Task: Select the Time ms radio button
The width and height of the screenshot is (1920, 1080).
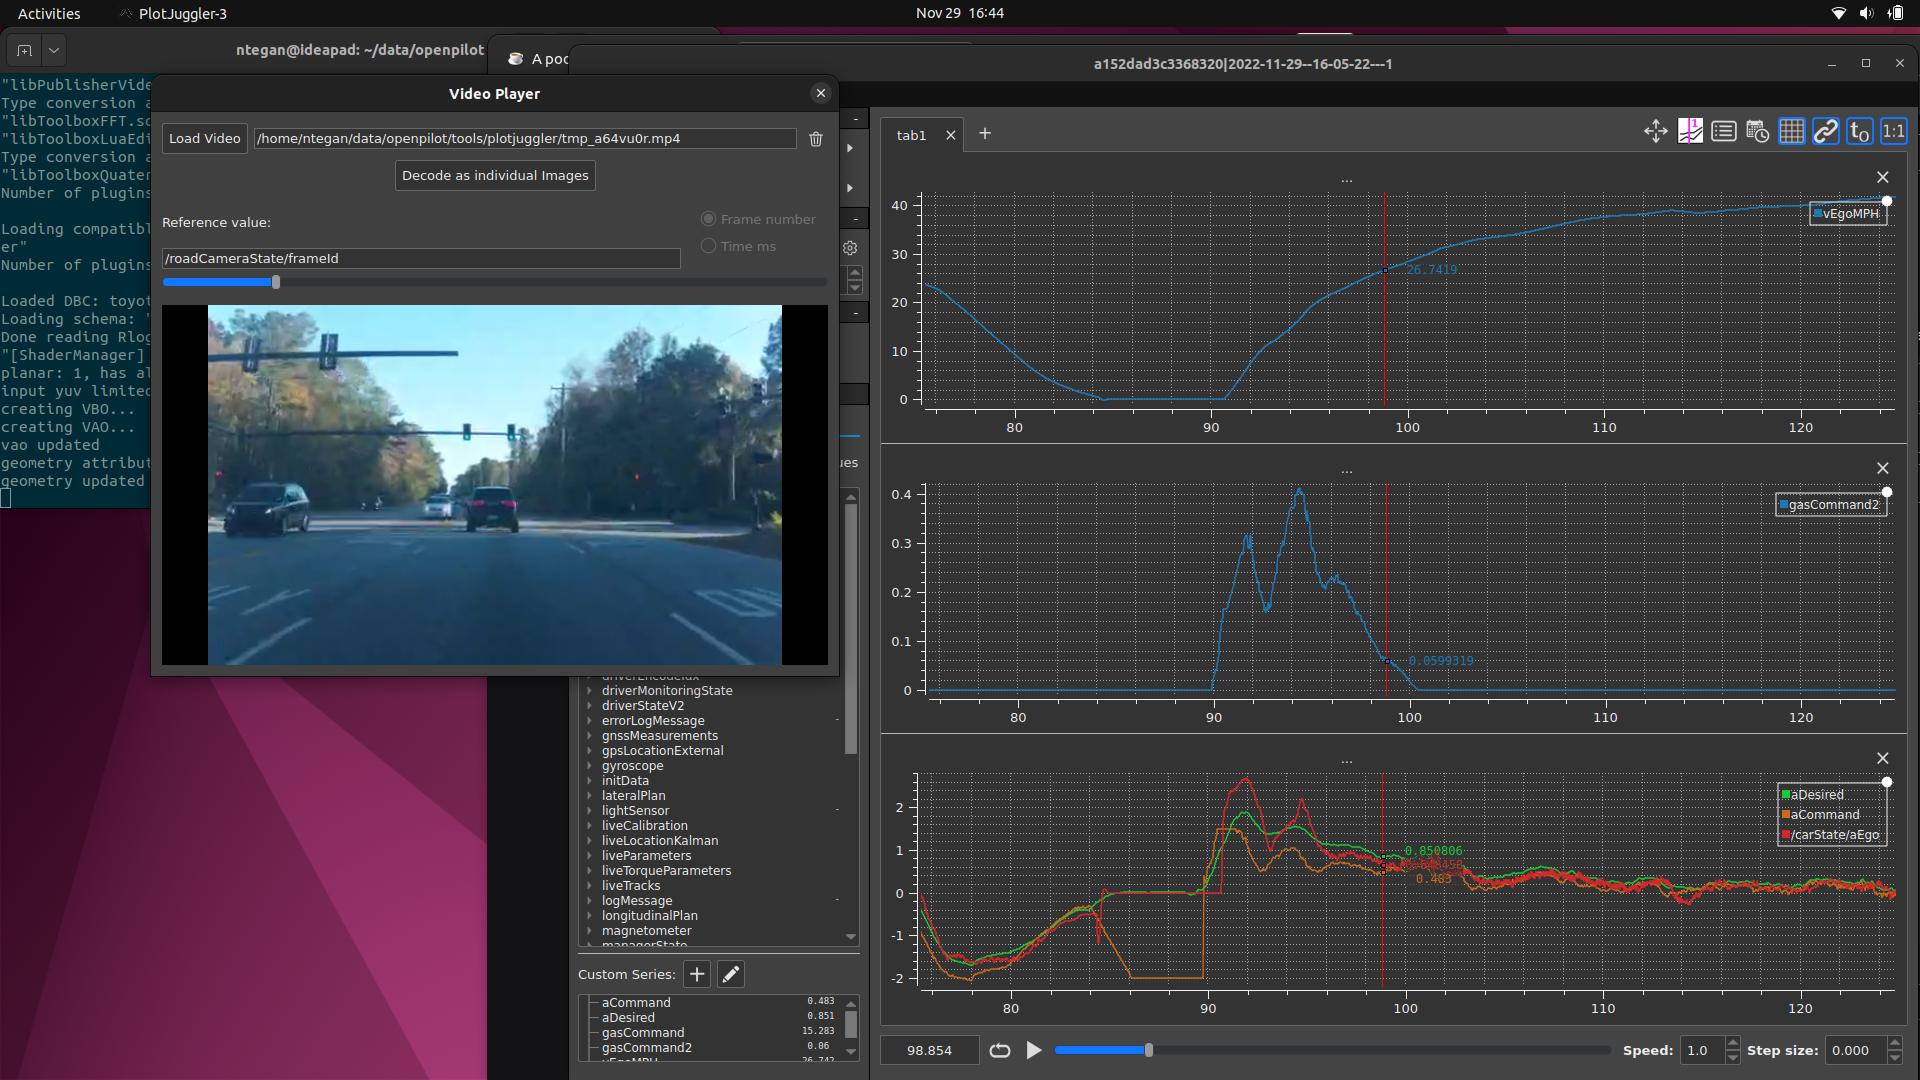Action: pyautogui.click(x=708, y=246)
